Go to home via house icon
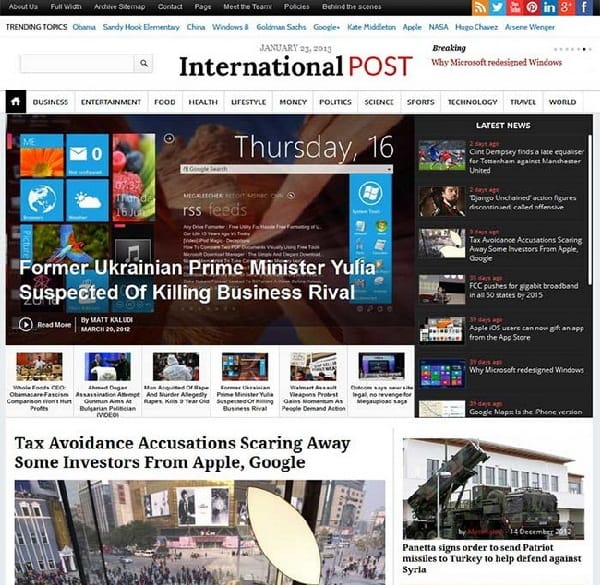This screenshot has width=600, height=585. coord(16,102)
